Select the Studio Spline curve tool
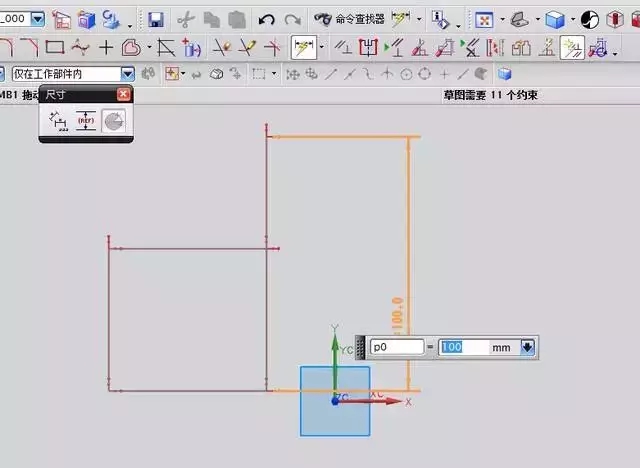Image resolution: width=640 pixels, height=468 pixels. (80, 47)
